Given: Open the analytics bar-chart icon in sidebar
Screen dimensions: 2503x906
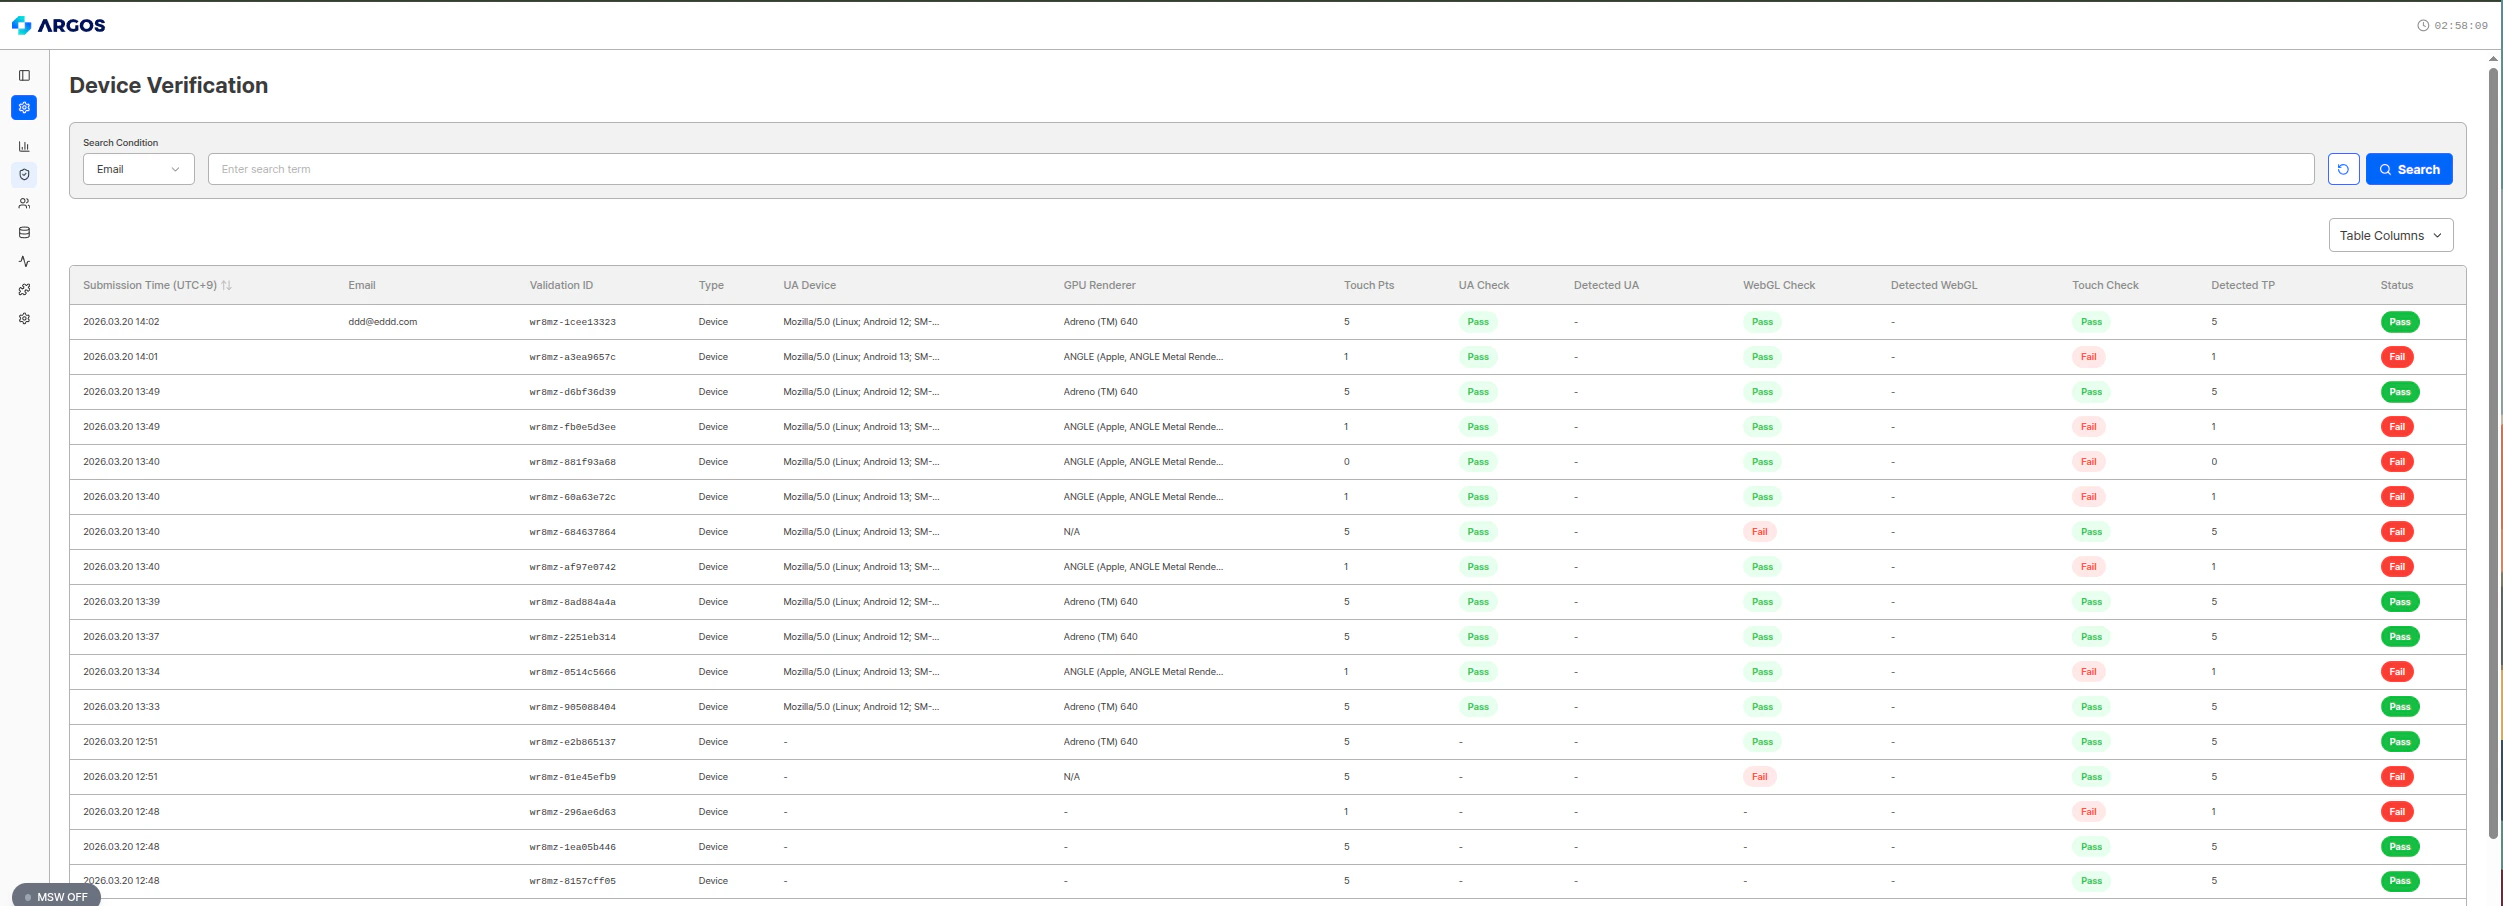Looking at the screenshot, I should (24, 146).
